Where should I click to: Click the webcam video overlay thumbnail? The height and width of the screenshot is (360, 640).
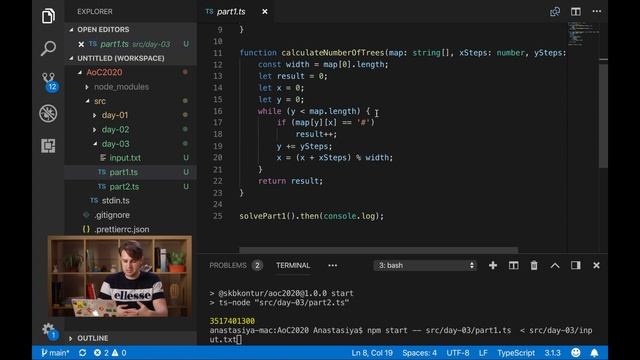click(120, 276)
